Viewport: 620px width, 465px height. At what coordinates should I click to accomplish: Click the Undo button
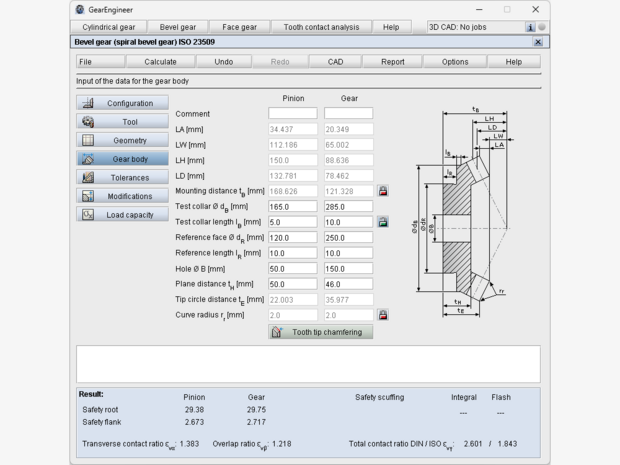pos(224,62)
